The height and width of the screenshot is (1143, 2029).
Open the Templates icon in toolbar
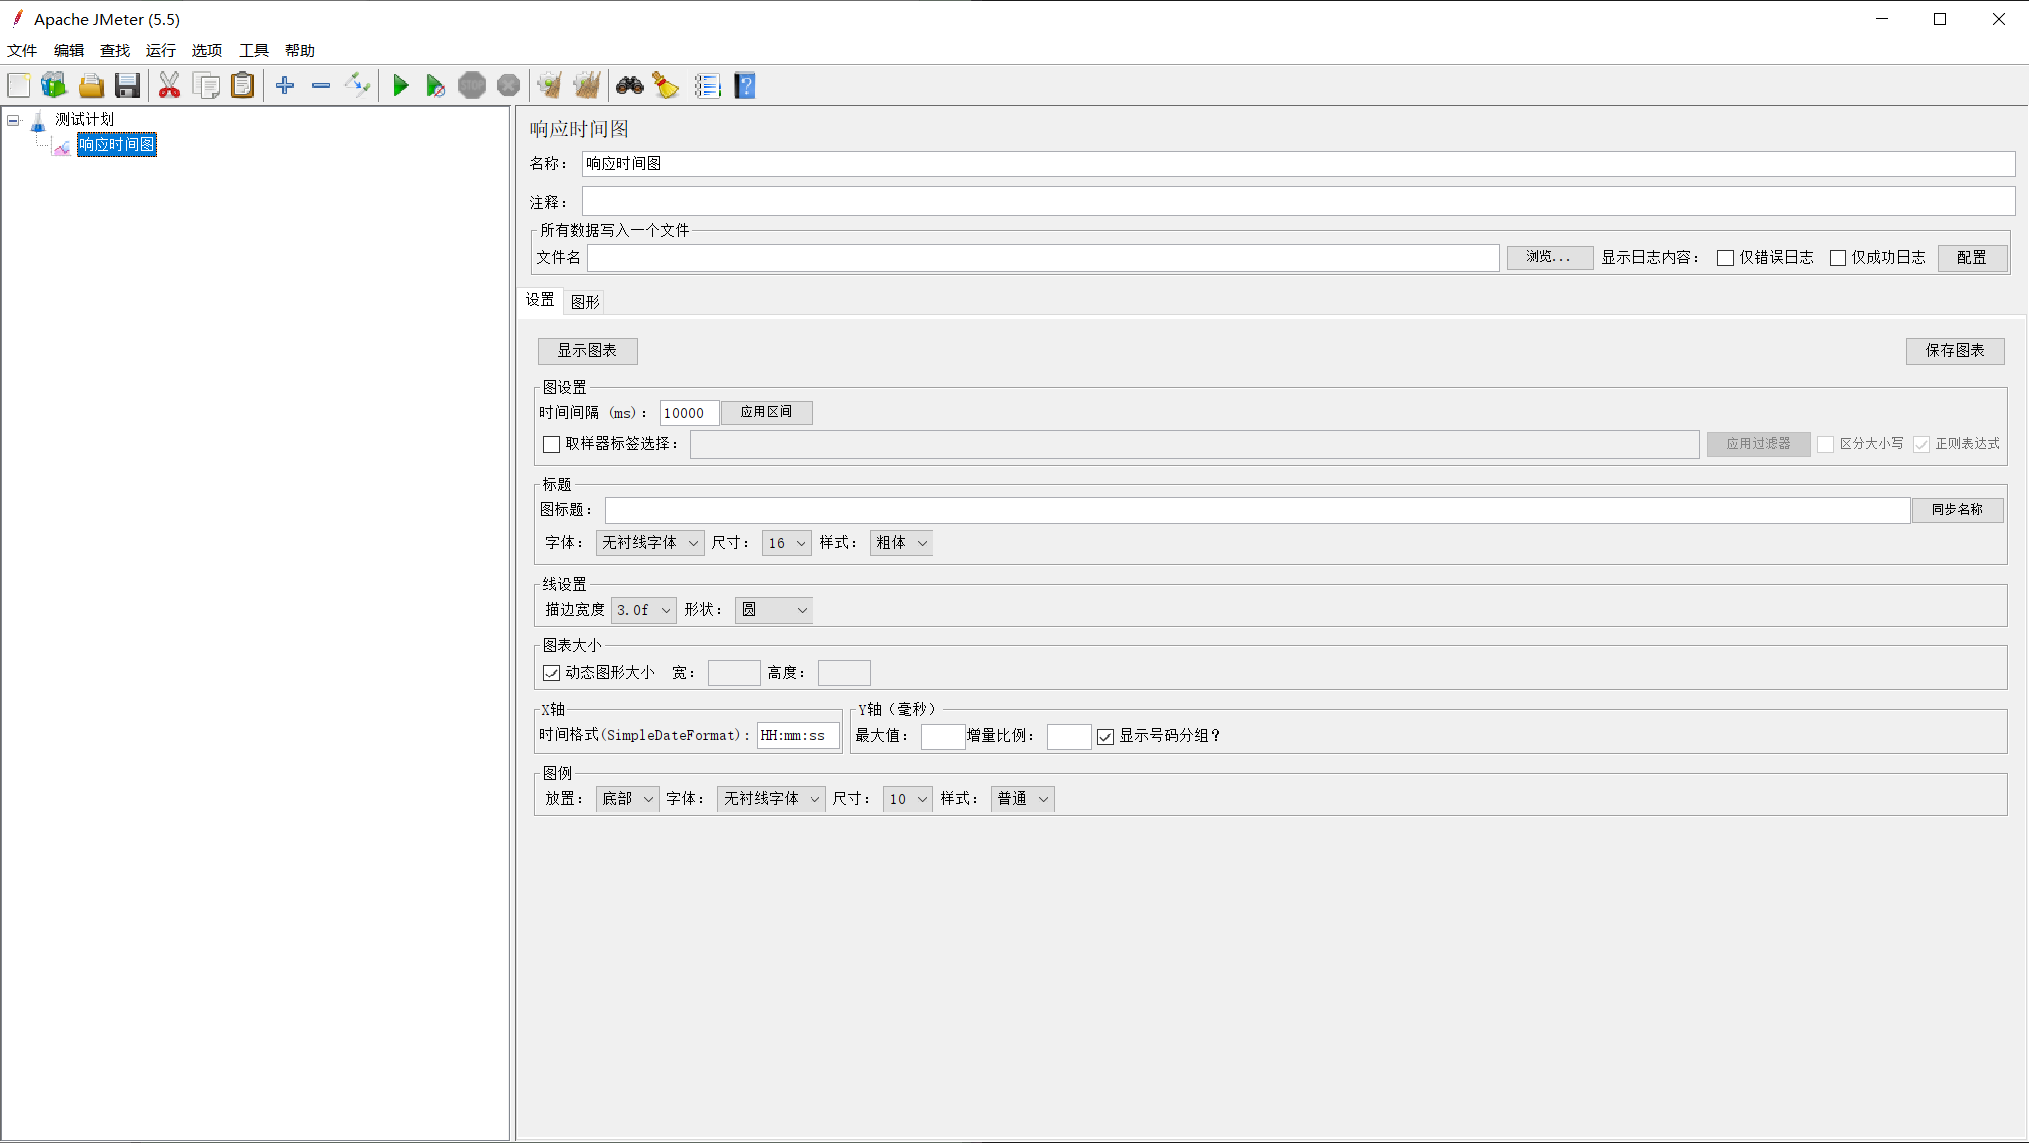coord(54,86)
